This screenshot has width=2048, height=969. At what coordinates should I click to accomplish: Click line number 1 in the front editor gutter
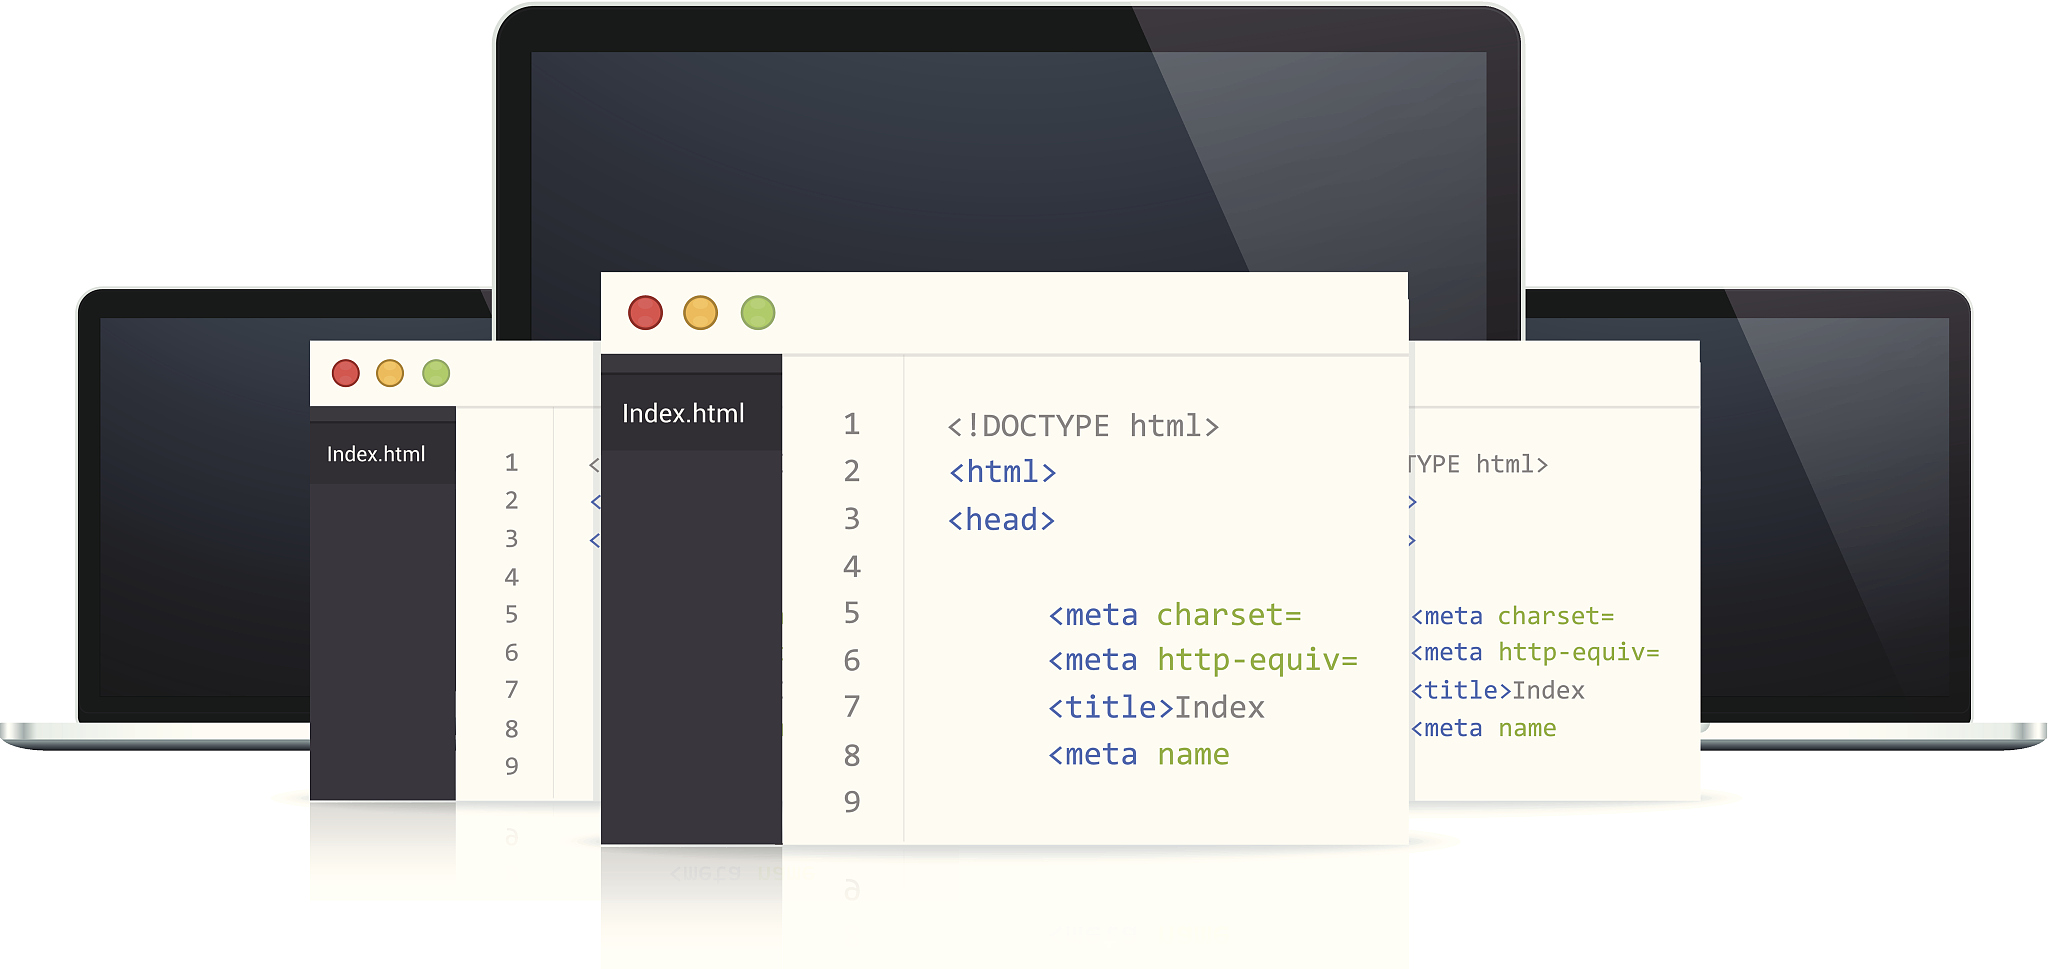pyautogui.click(x=851, y=424)
